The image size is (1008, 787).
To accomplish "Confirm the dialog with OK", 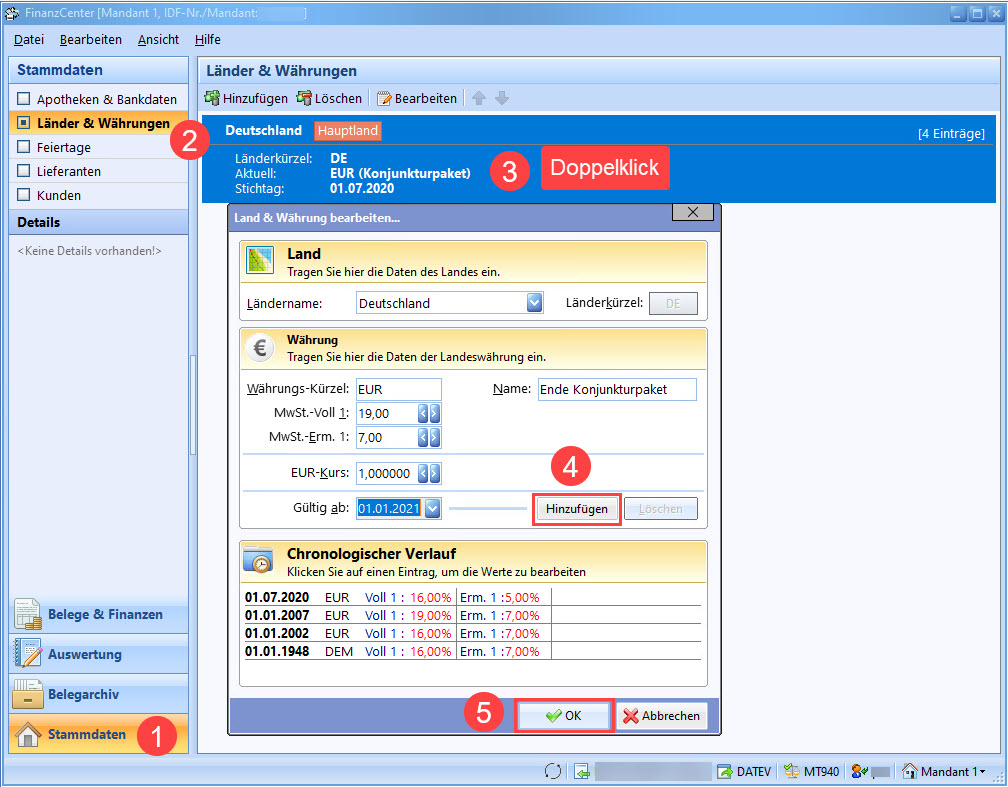I will (563, 716).
